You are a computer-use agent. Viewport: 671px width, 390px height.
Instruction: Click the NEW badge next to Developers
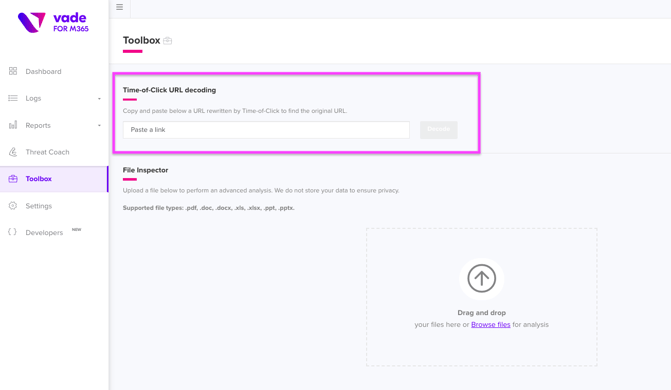(77, 229)
